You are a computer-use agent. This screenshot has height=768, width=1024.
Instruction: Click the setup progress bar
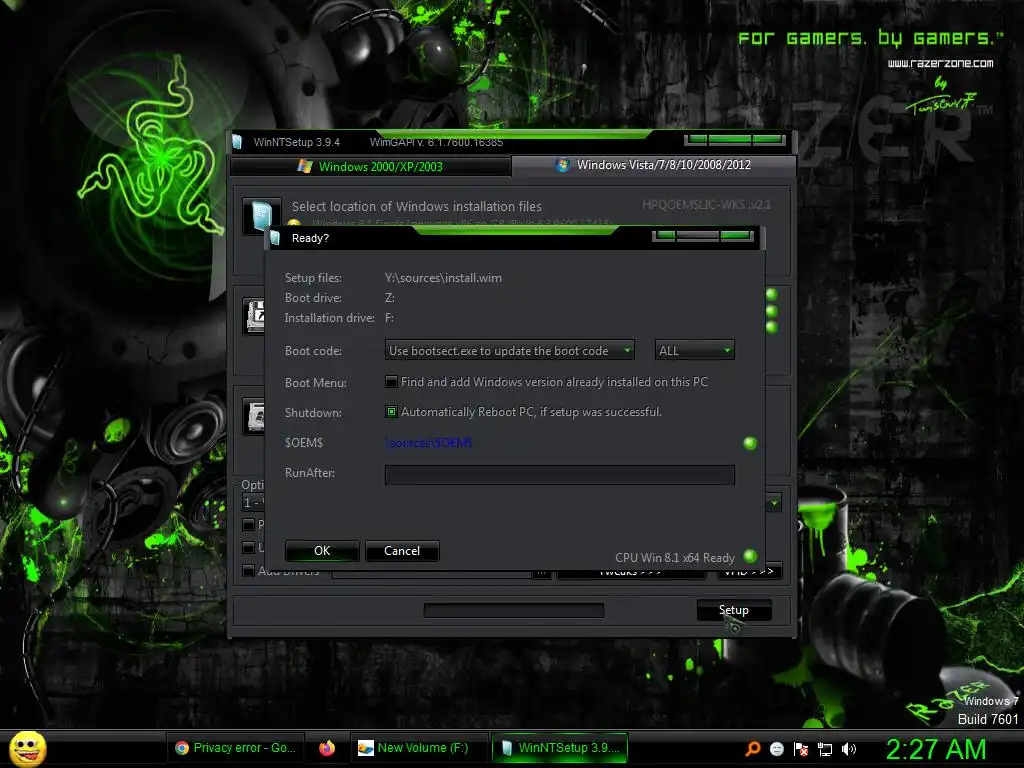point(514,610)
